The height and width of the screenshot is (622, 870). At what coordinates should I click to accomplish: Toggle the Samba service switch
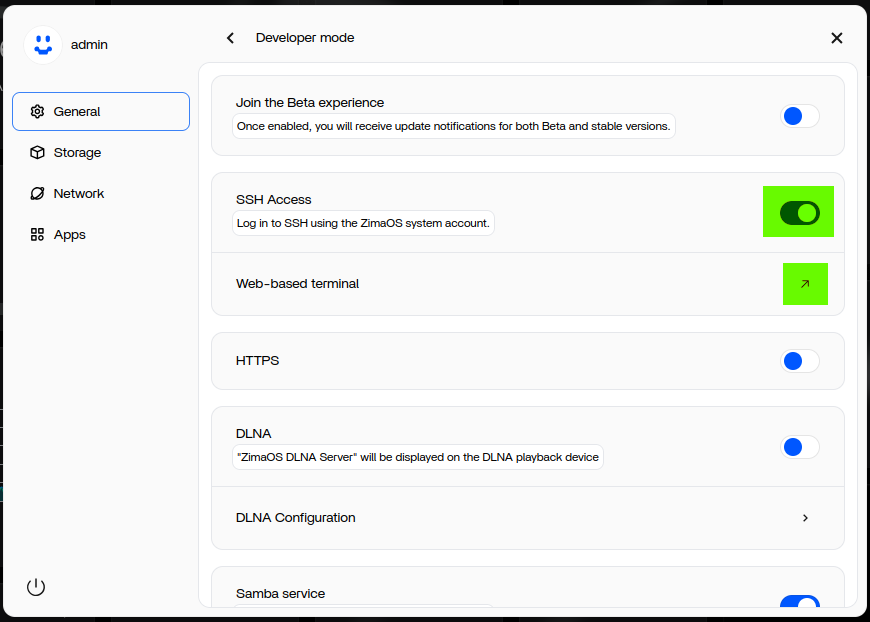click(x=799, y=605)
